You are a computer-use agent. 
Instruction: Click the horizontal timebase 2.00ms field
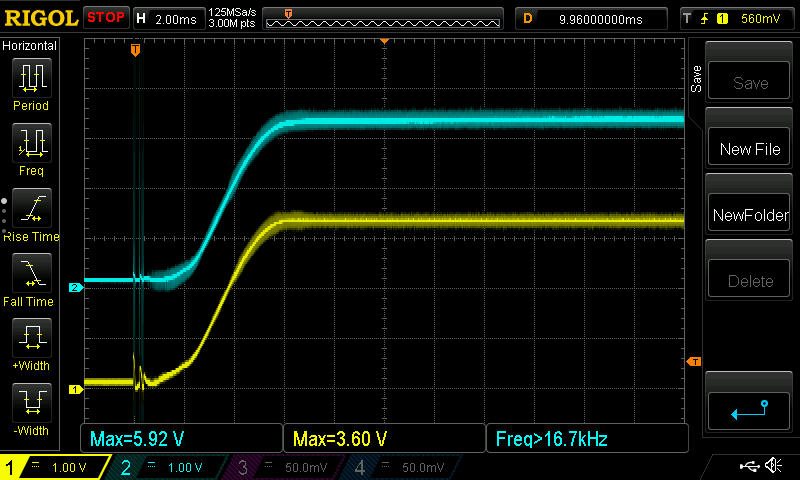coord(169,19)
